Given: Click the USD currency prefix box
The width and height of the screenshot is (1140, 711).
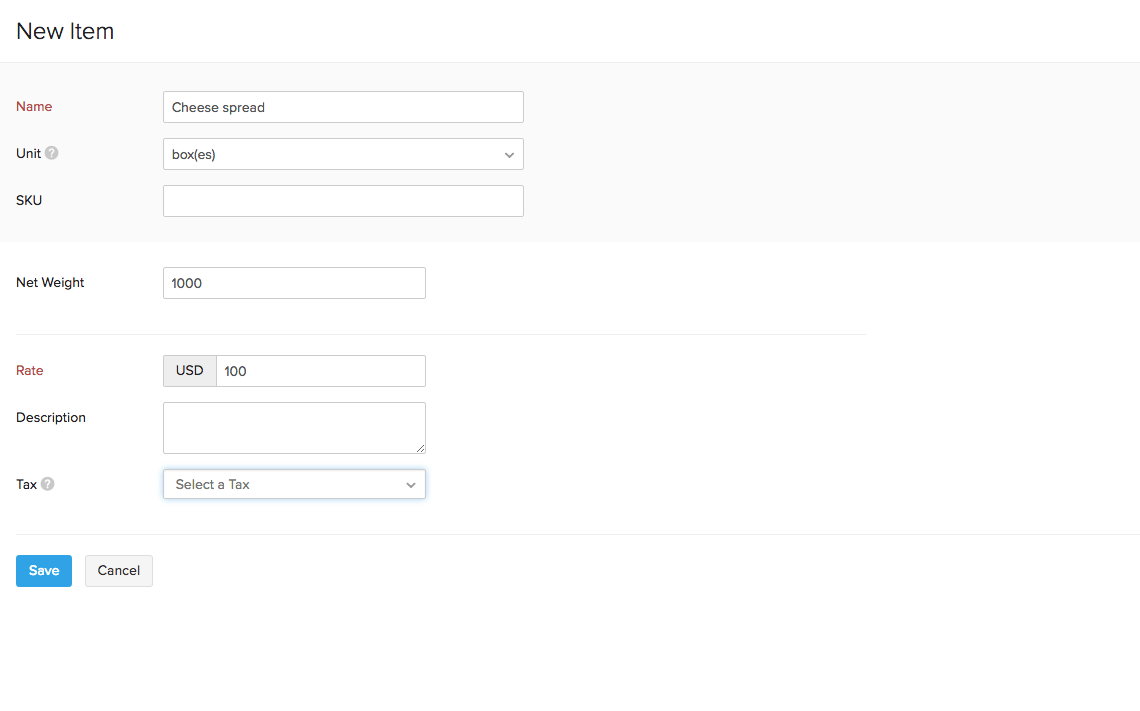Looking at the screenshot, I should click(x=190, y=371).
